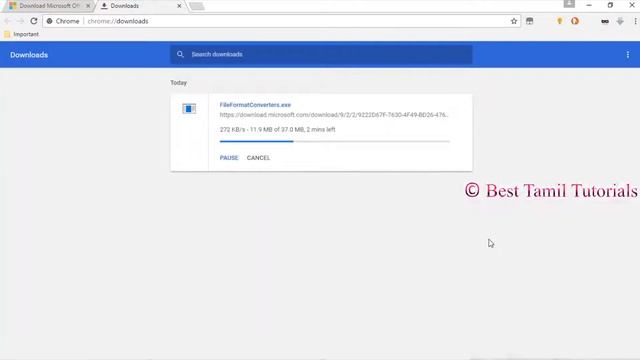Go forward using the forward arrow

20,21
